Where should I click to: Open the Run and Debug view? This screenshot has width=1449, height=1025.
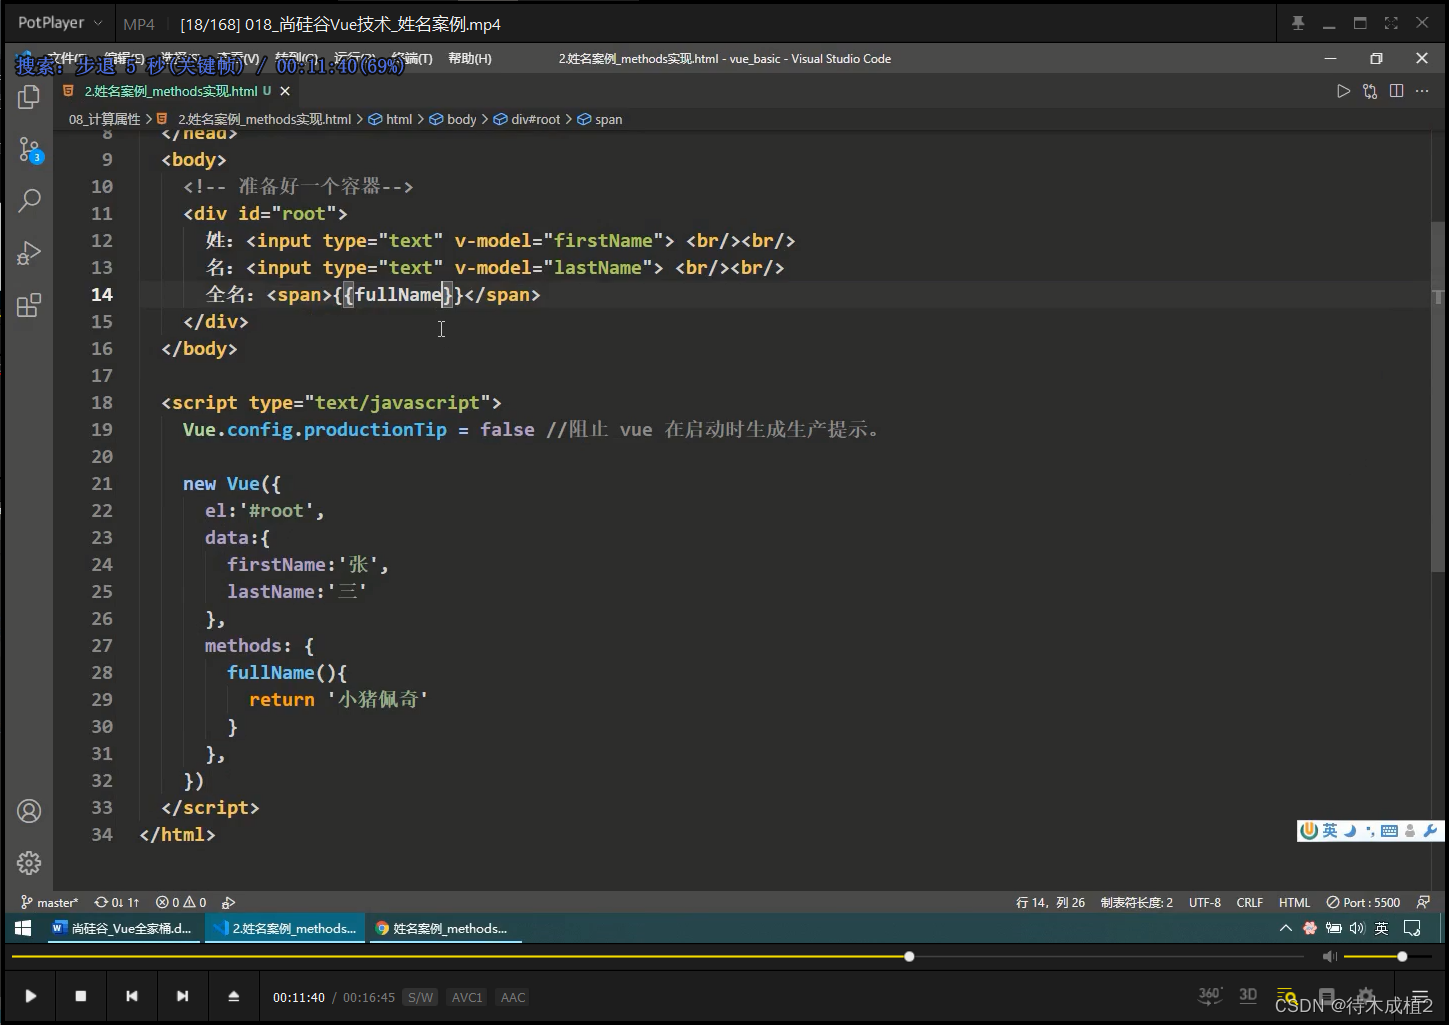[29, 253]
